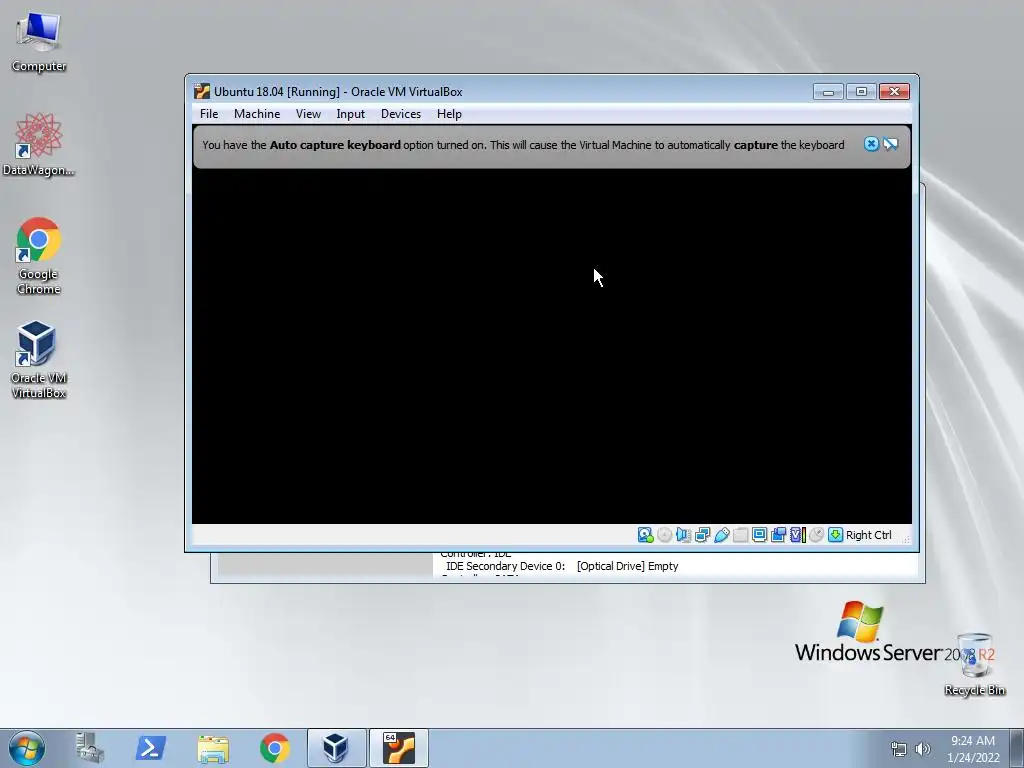Select the DataWagon desktop shortcut

[39, 144]
